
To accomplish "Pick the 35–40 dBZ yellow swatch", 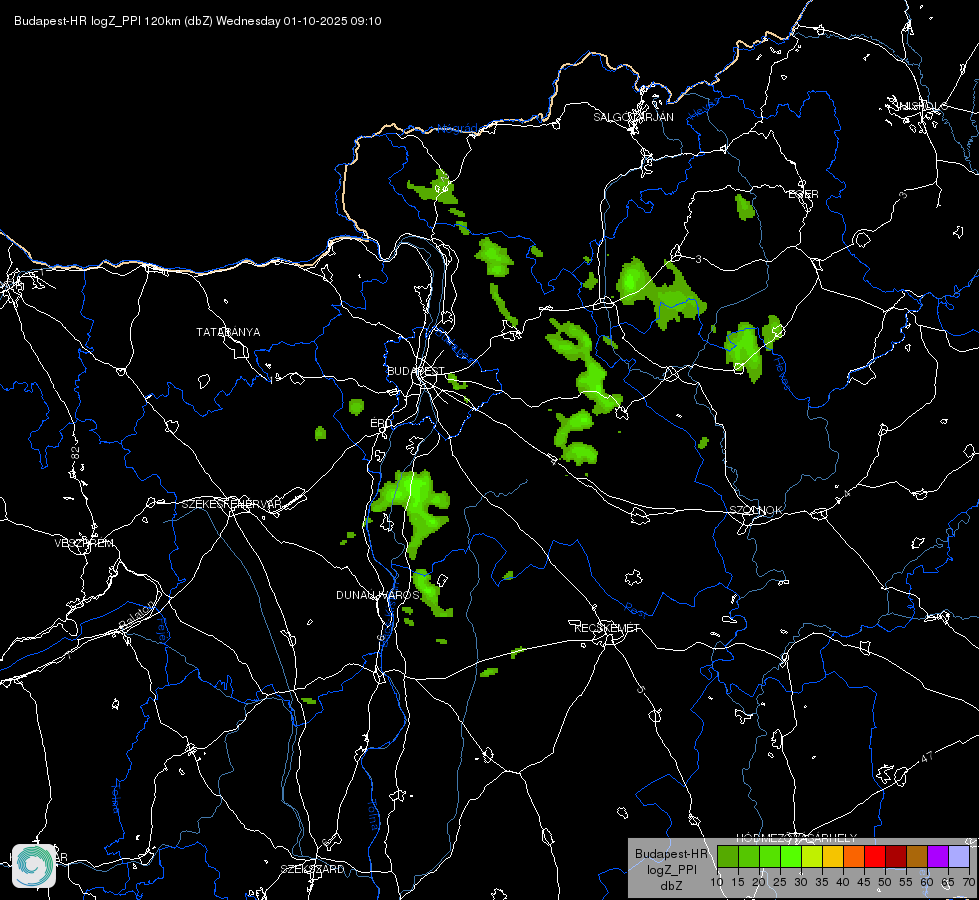I will click(833, 856).
